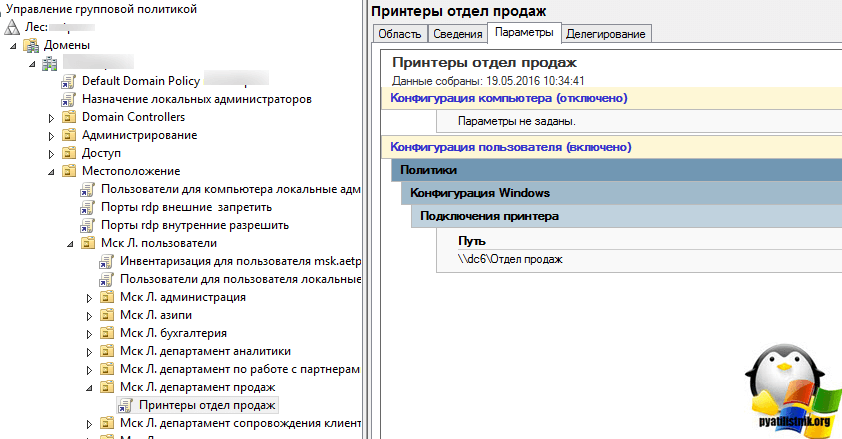Click Конфигурация компьютера (отключено) header link

(508, 98)
